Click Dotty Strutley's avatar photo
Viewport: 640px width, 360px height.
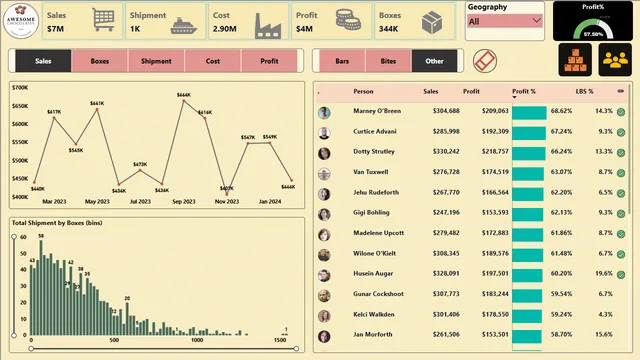coord(324,153)
